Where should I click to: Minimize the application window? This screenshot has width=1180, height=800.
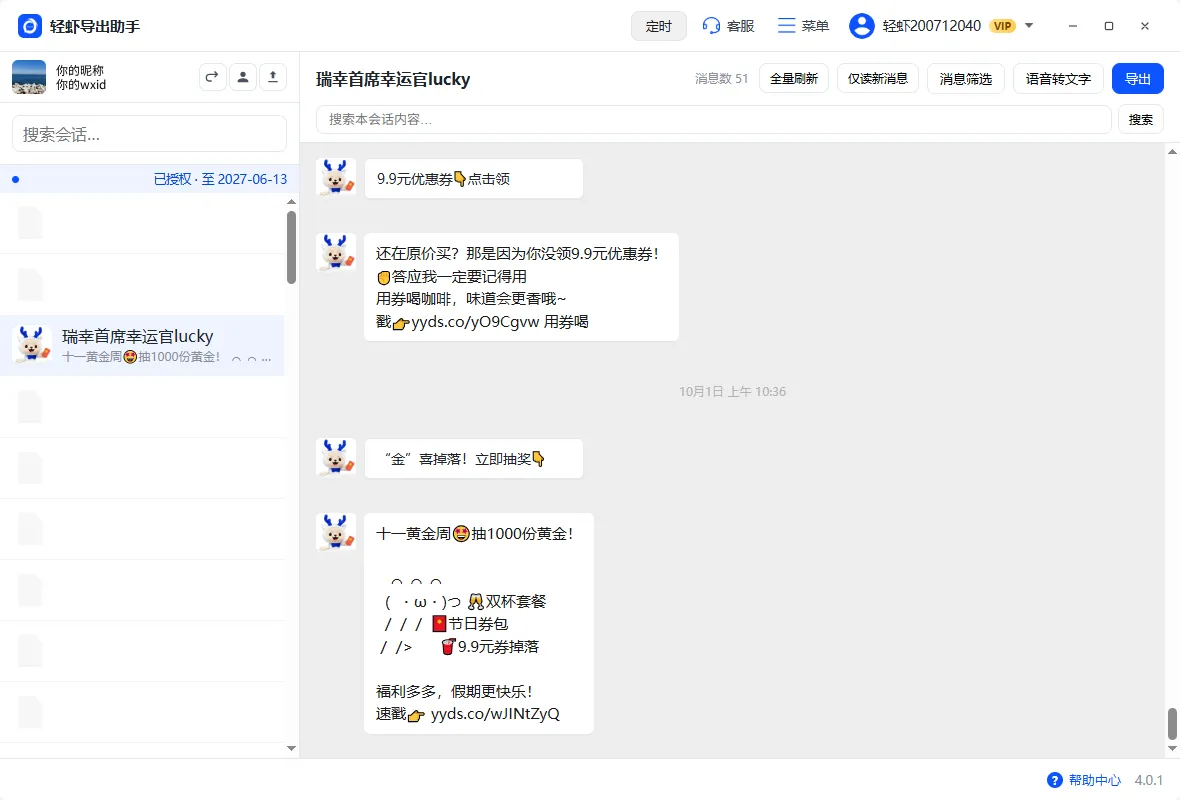tap(1072, 26)
